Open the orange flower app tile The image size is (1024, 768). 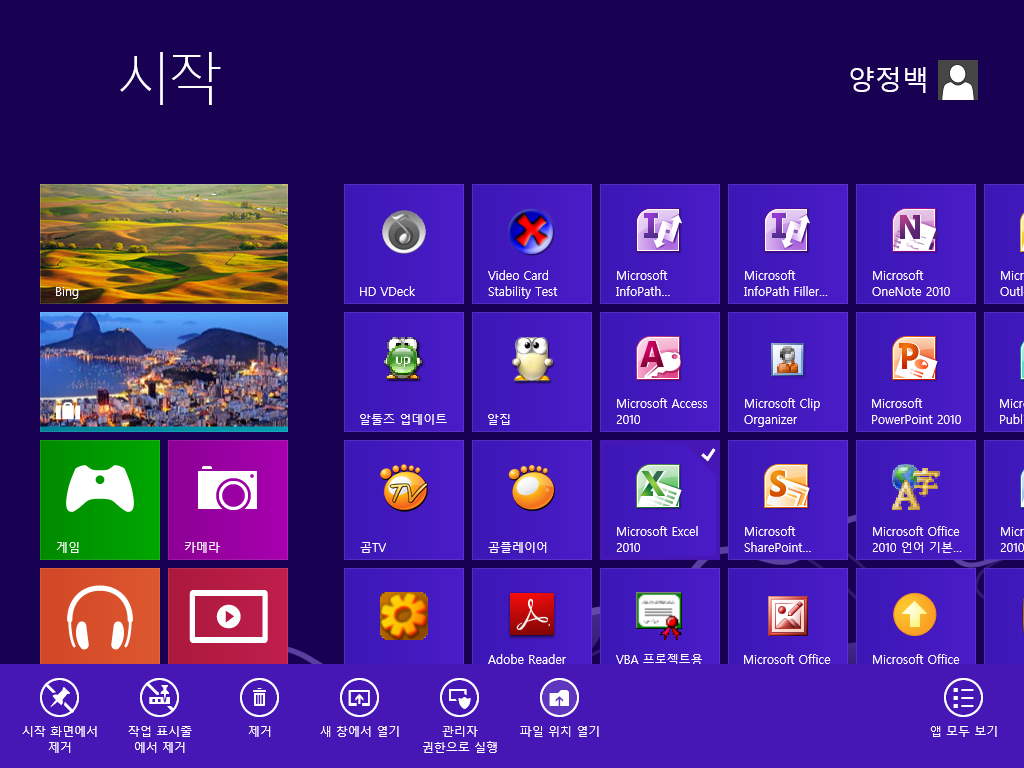click(x=404, y=616)
